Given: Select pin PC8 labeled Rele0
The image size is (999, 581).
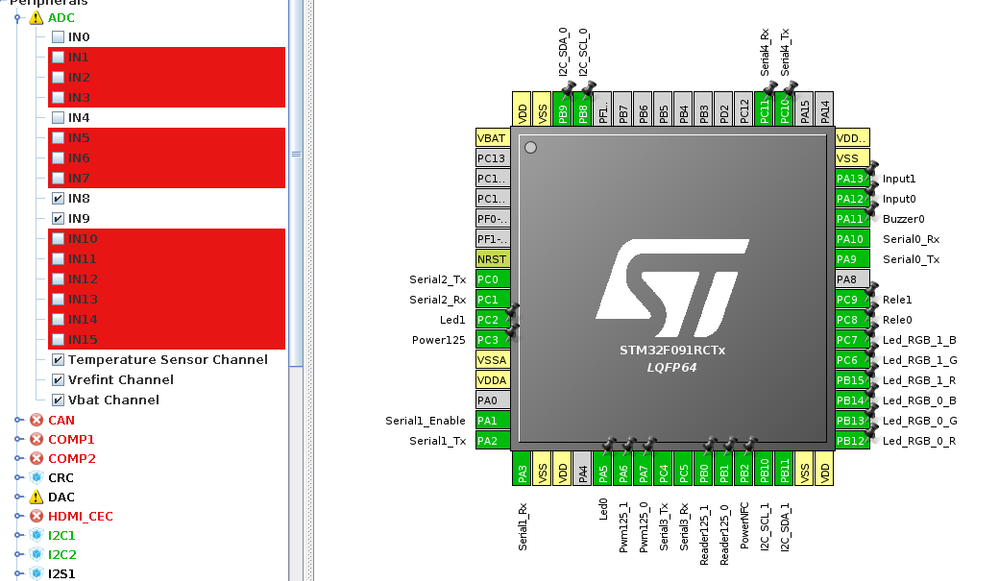Looking at the screenshot, I should coord(852,320).
